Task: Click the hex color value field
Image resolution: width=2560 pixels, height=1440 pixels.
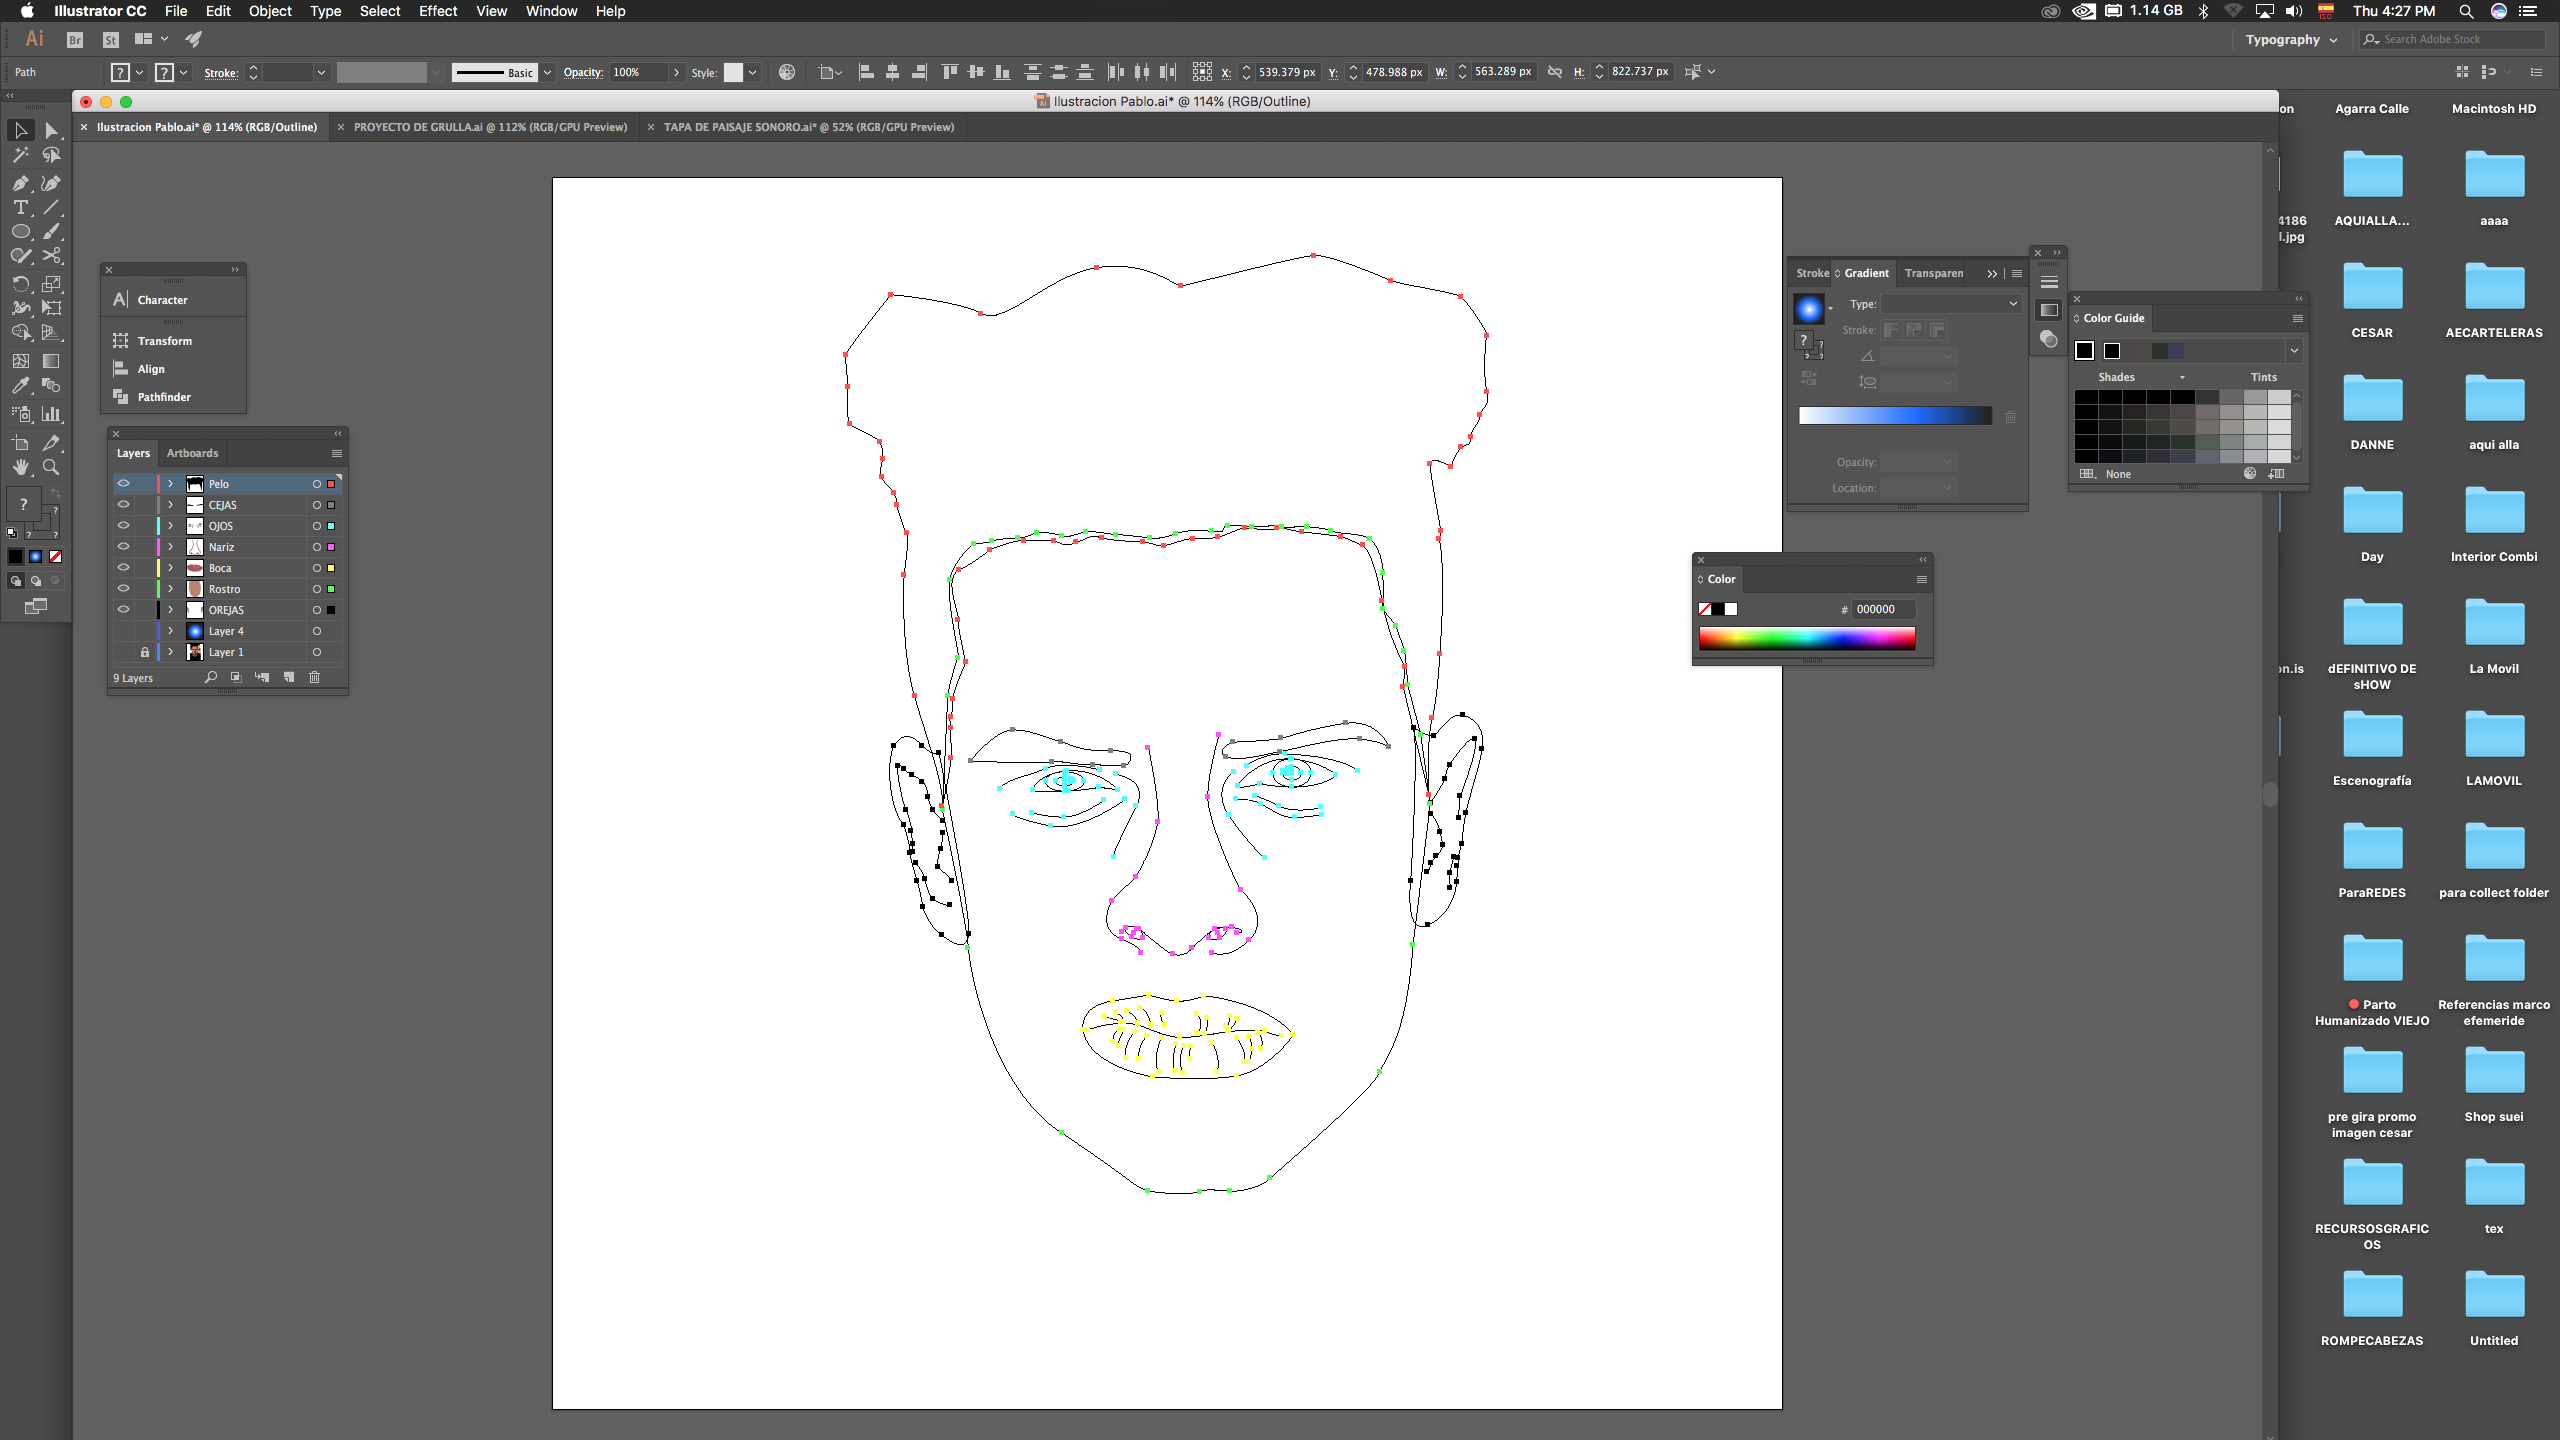Action: click(x=1883, y=609)
